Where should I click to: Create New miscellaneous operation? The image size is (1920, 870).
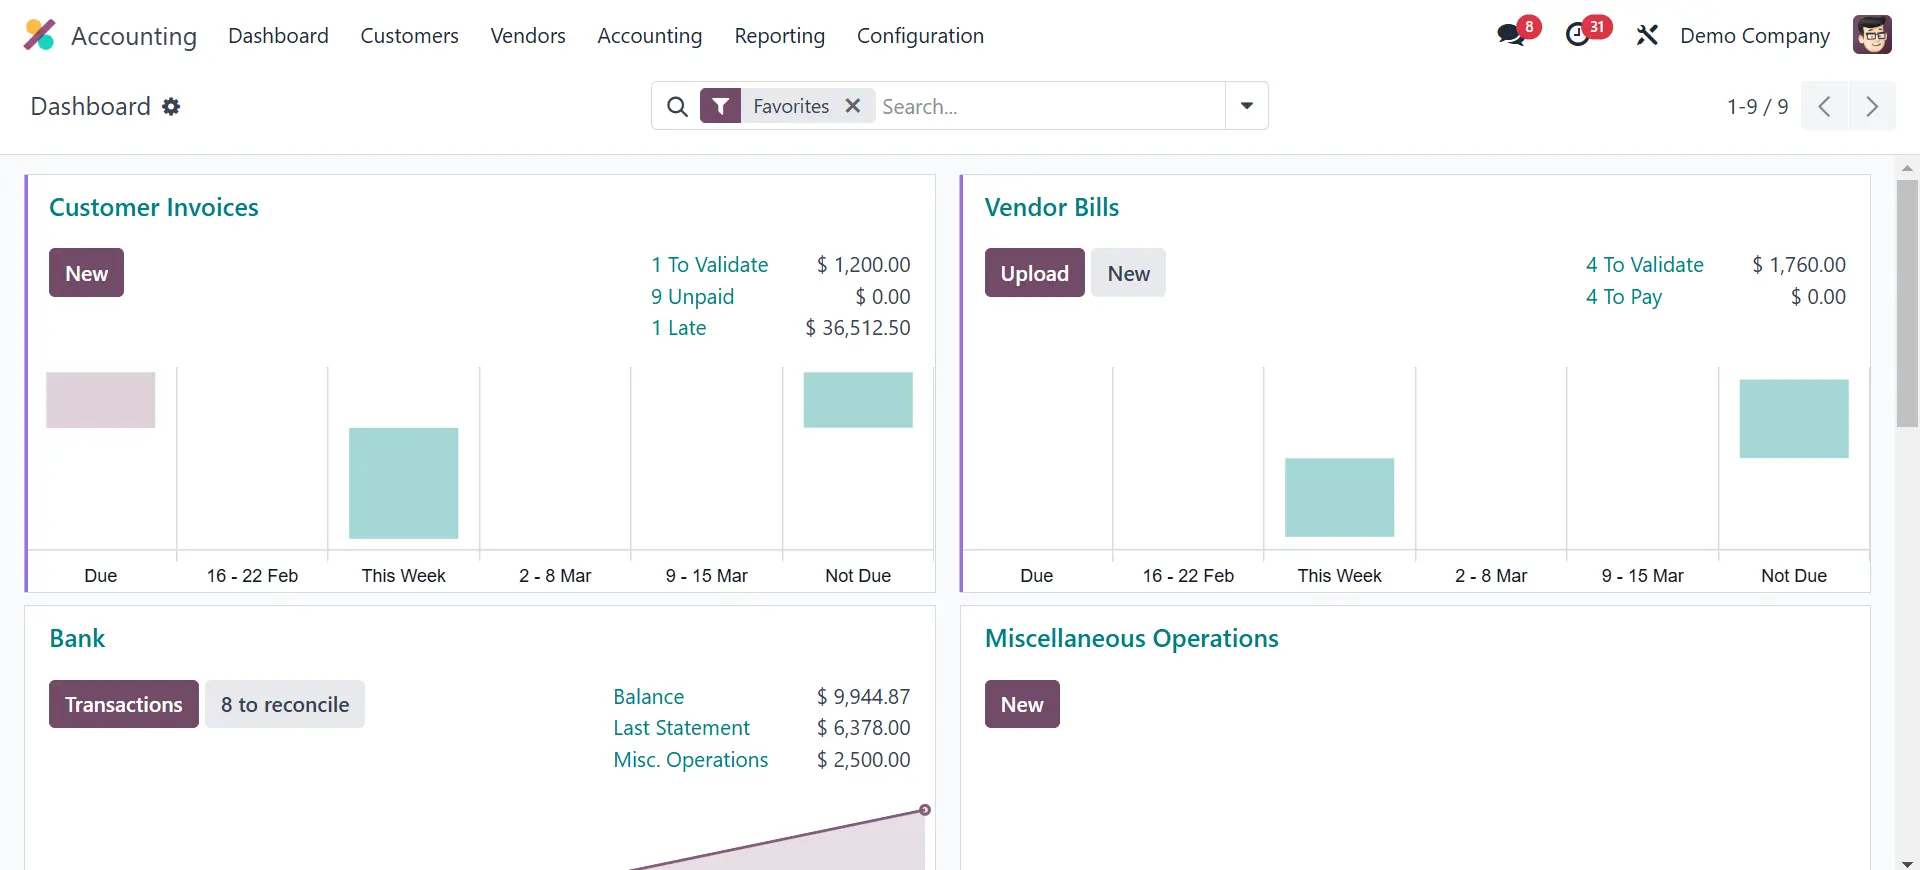[x=1022, y=704]
